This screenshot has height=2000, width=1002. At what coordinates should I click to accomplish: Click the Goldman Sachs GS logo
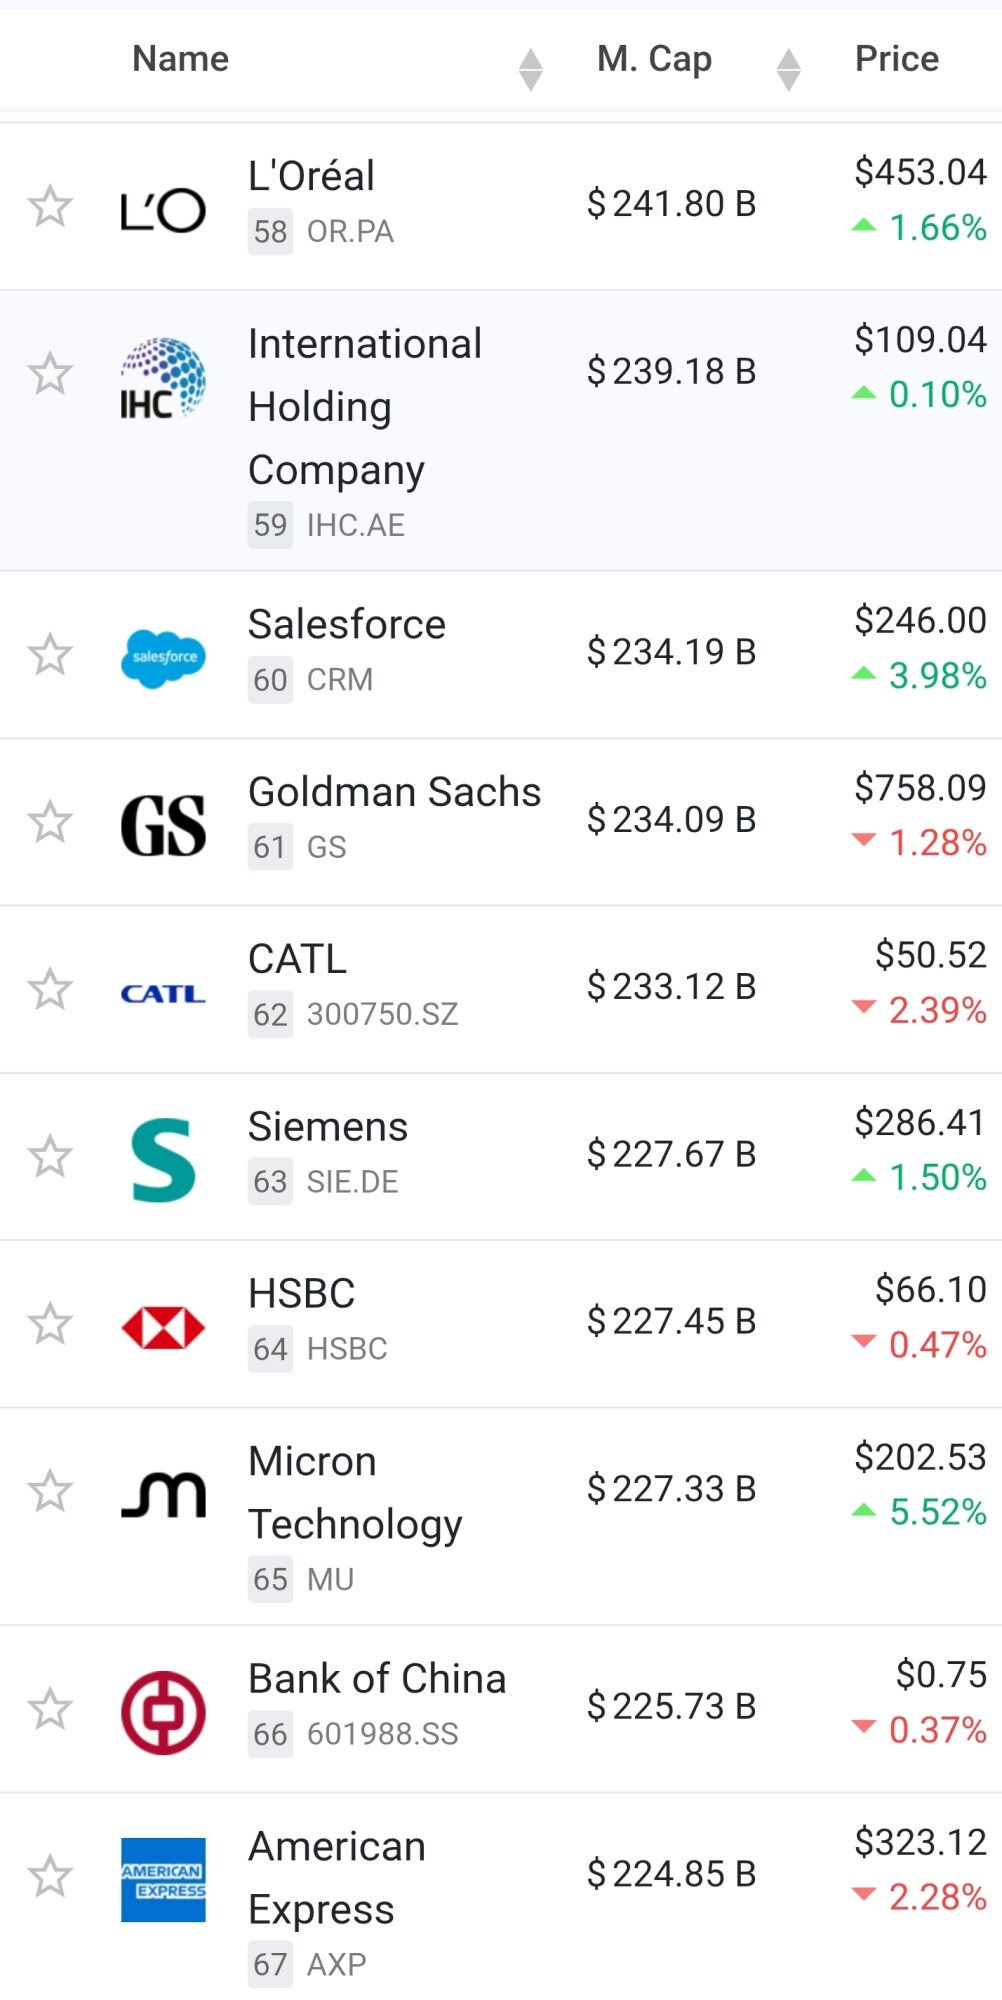pyautogui.click(x=163, y=825)
